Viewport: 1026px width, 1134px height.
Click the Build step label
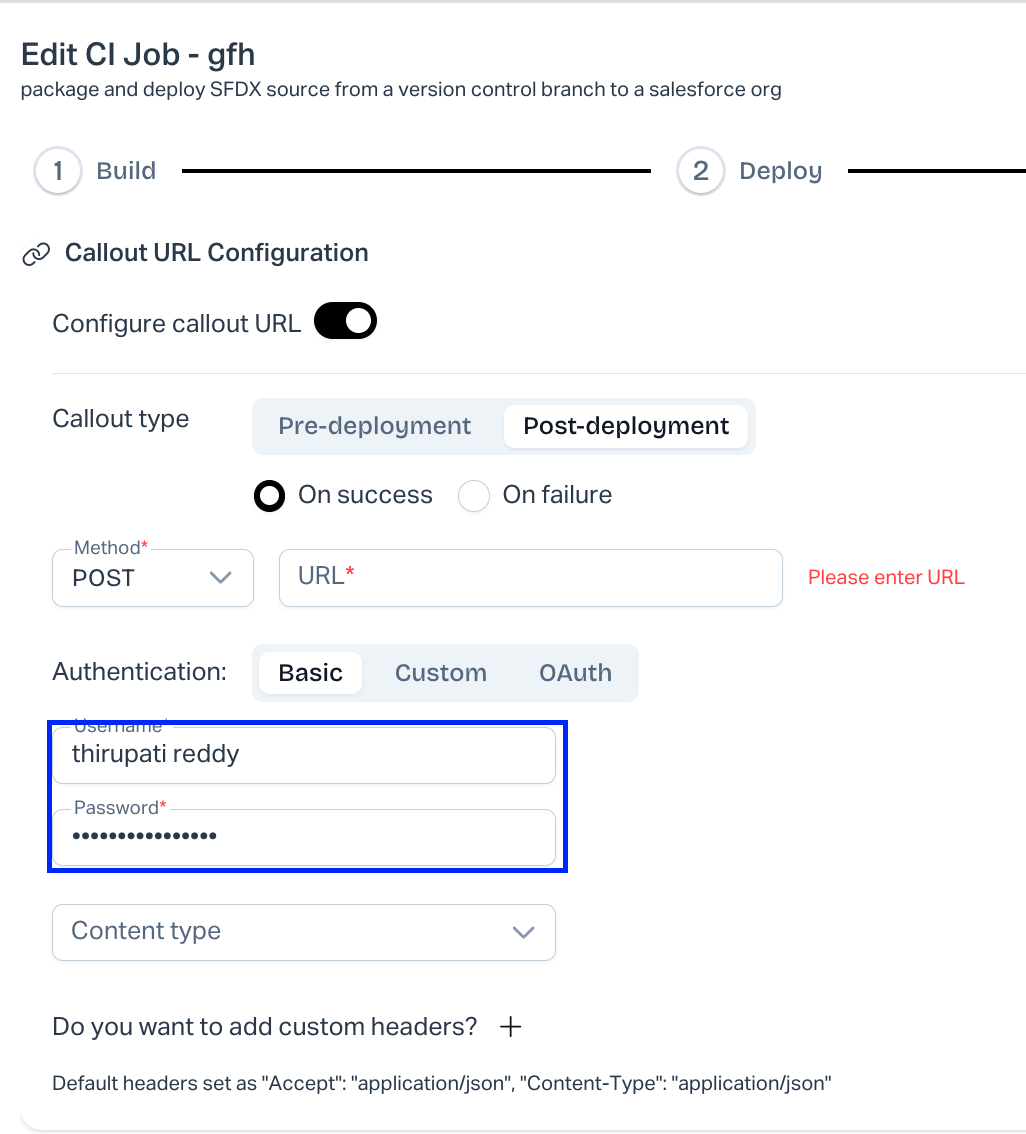126,171
